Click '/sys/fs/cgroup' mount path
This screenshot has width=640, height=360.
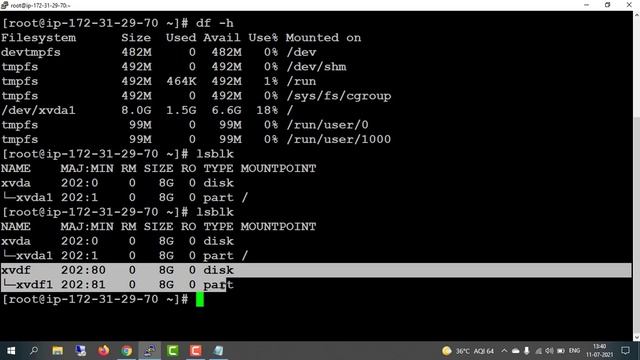tap(339, 96)
